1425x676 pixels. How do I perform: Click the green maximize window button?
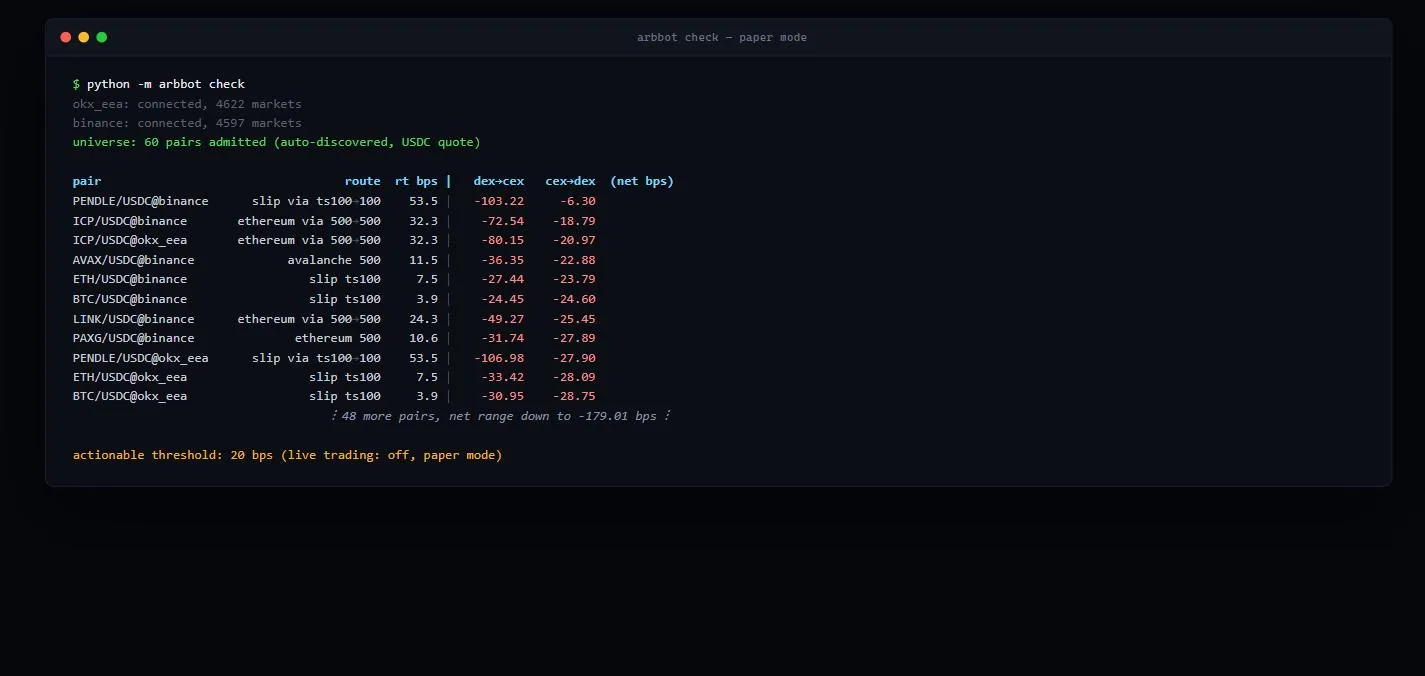pos(102,37)
